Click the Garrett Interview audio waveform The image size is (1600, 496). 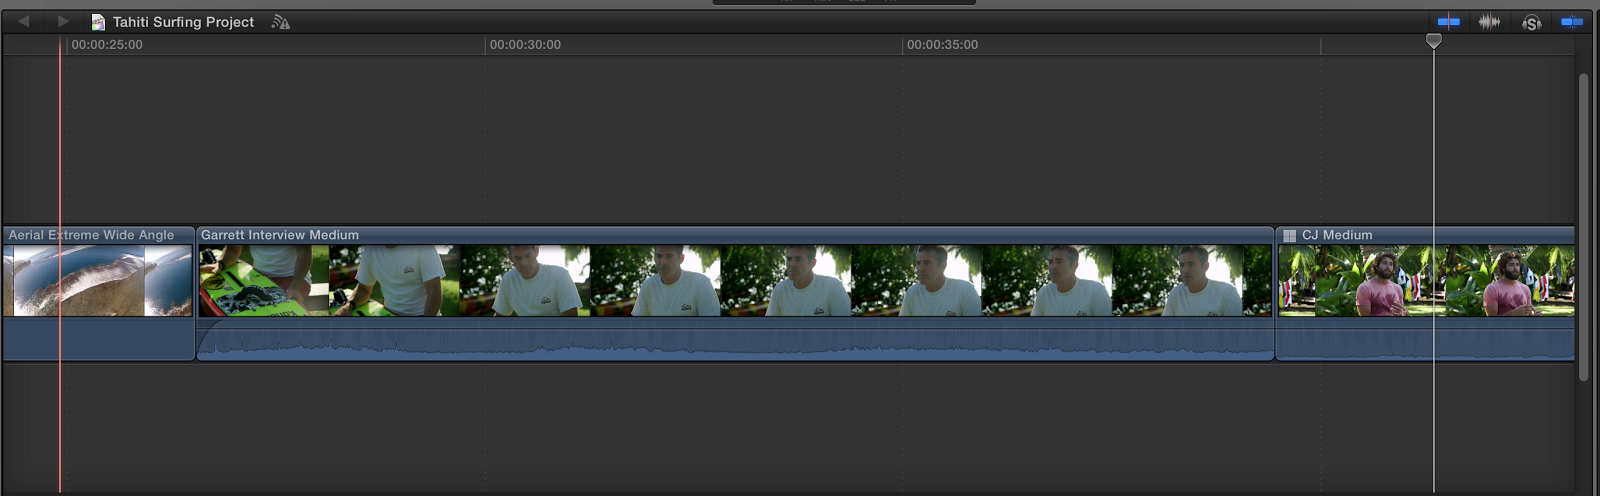coord(735,340)
